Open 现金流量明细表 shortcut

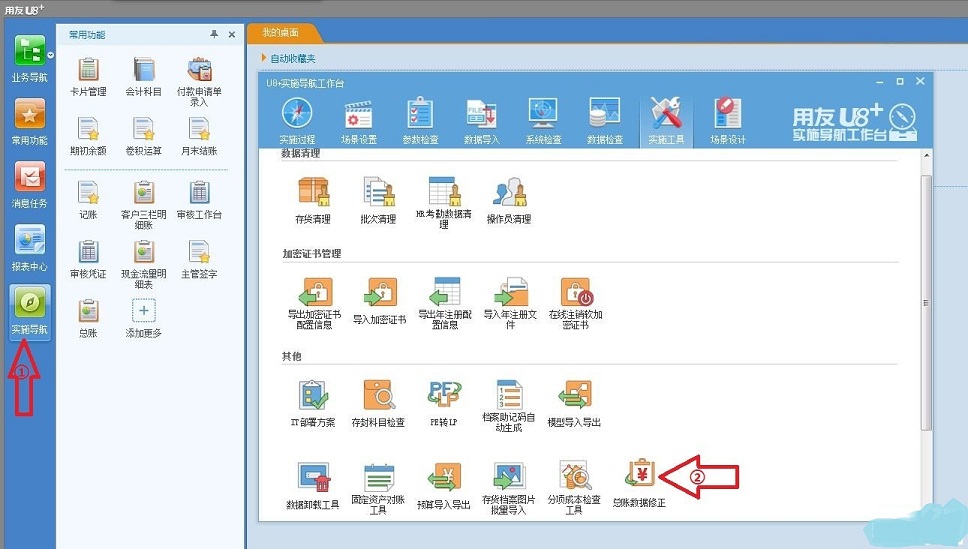[x=143, y=264]
